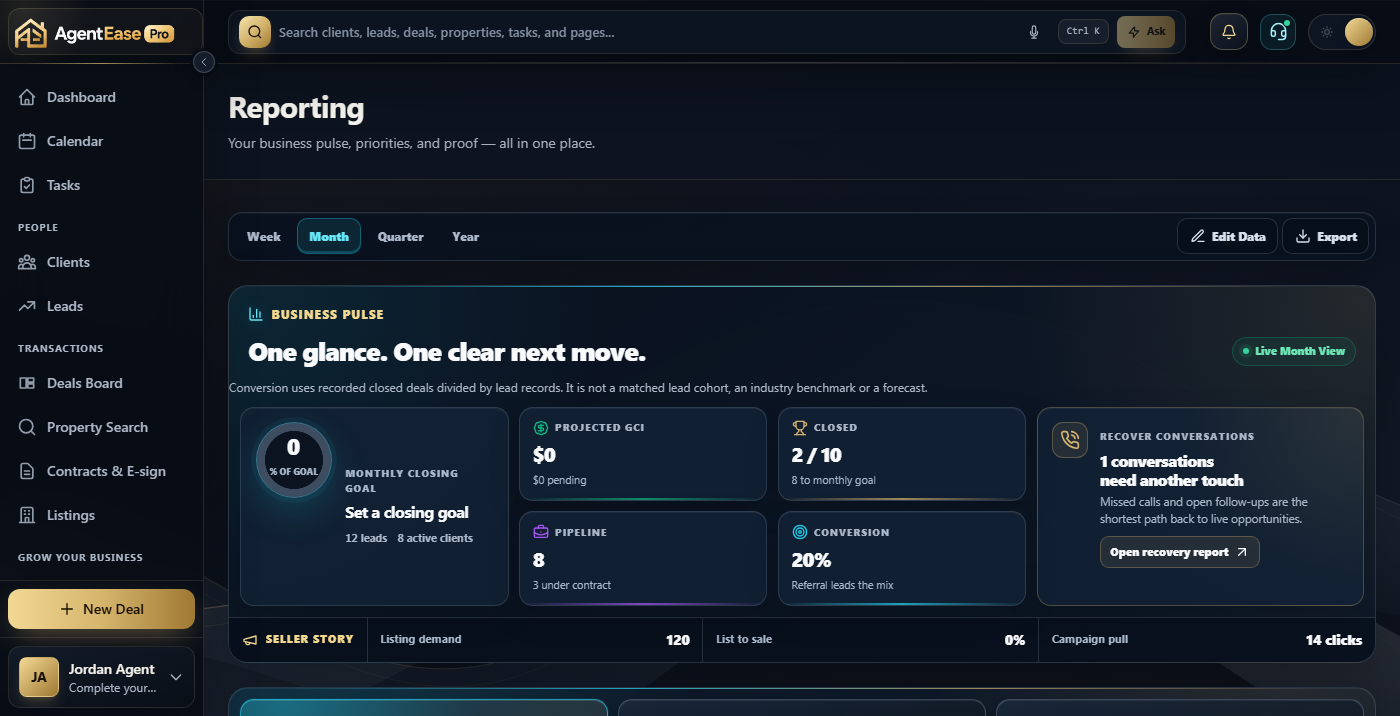
Task: Click the Calendar icon in the sidebar
Action: [27, 141]
